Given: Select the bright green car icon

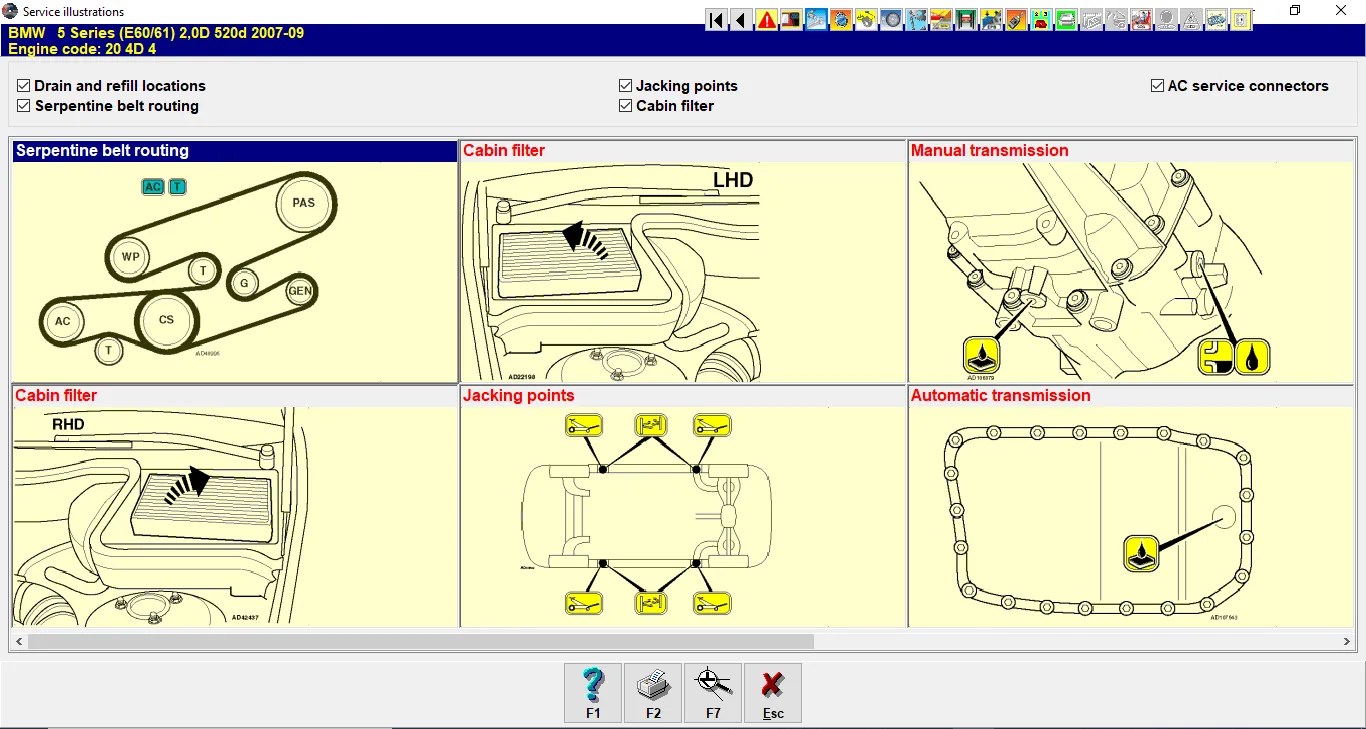Looking at the screenshot, I should 1066,19.
